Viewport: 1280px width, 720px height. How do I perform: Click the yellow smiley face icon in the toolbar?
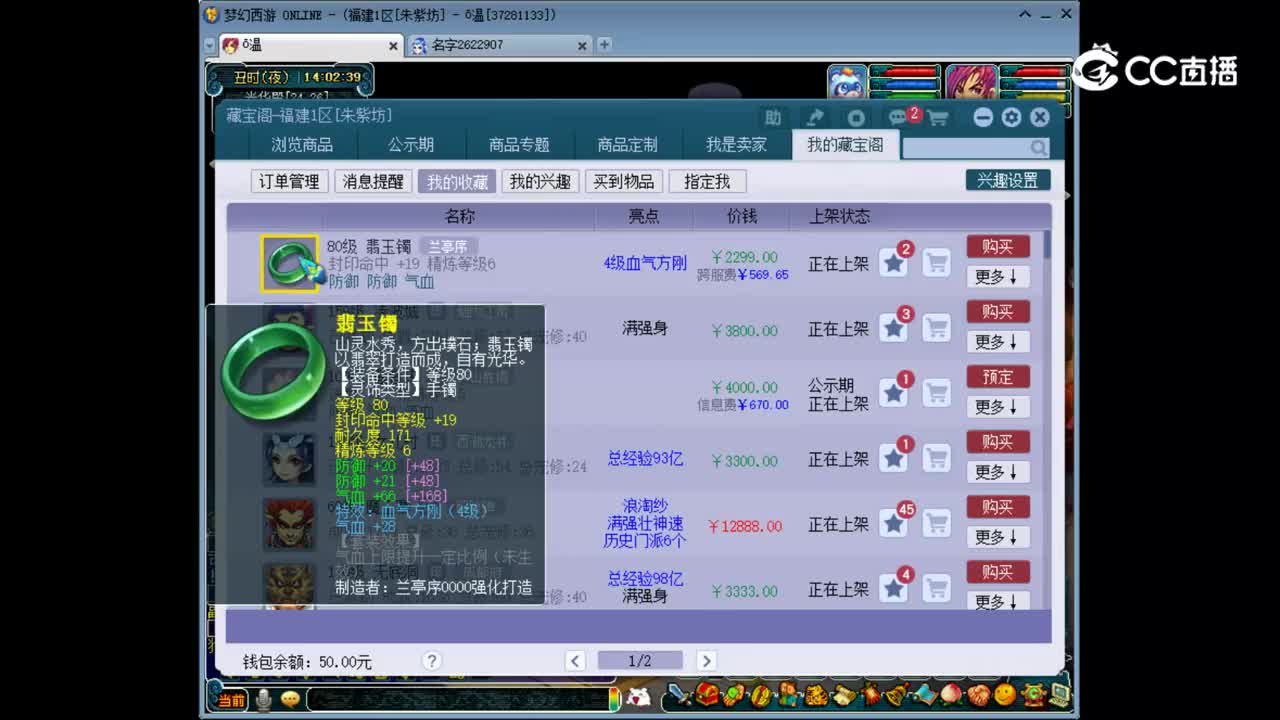(1005, 694)
